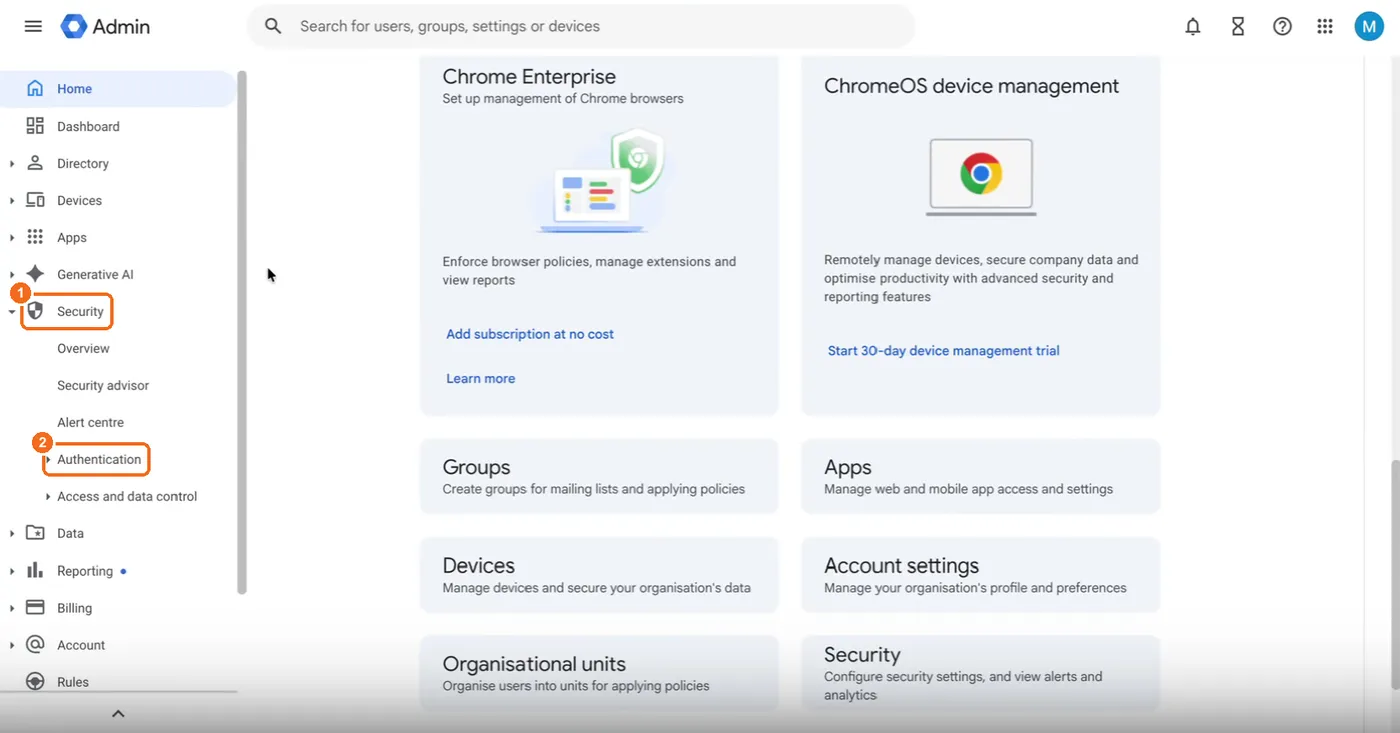This screenshot has width=1400, height=733.
Task: Click Learn more under Chrome Enterprise
Action: (481, 379)
